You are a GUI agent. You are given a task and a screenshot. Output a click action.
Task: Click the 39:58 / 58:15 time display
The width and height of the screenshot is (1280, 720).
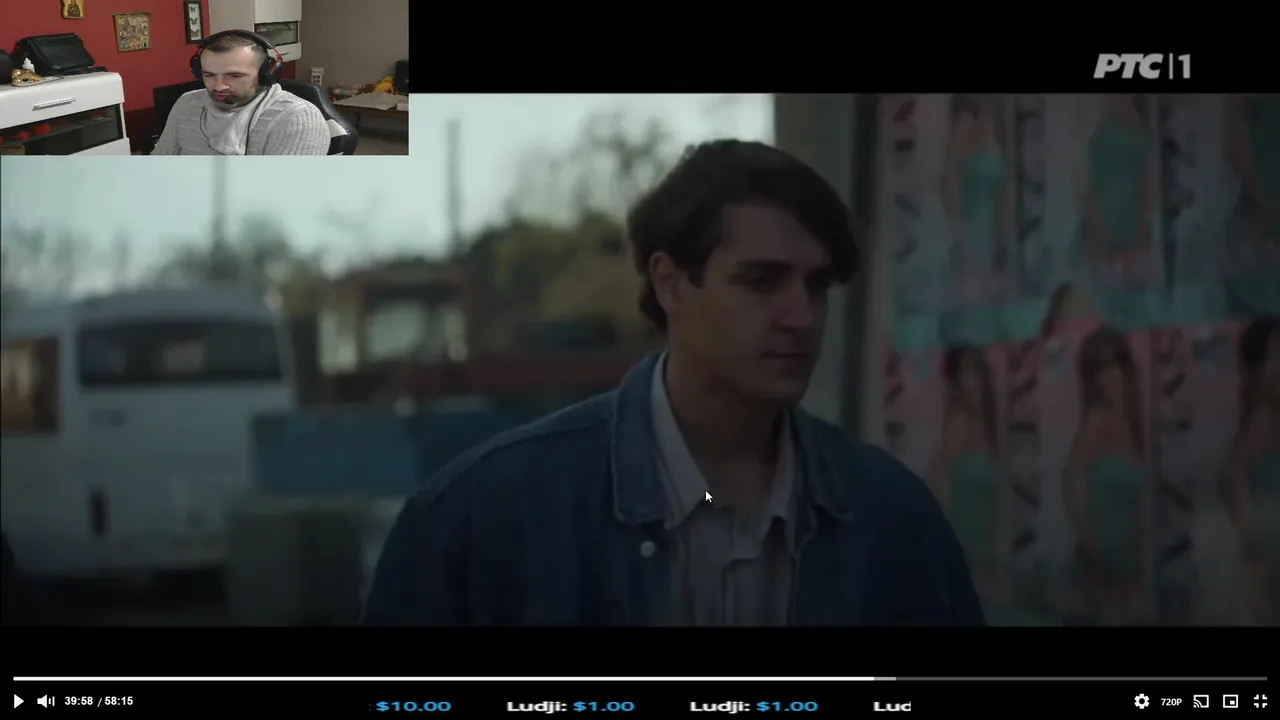click(99, 701)
